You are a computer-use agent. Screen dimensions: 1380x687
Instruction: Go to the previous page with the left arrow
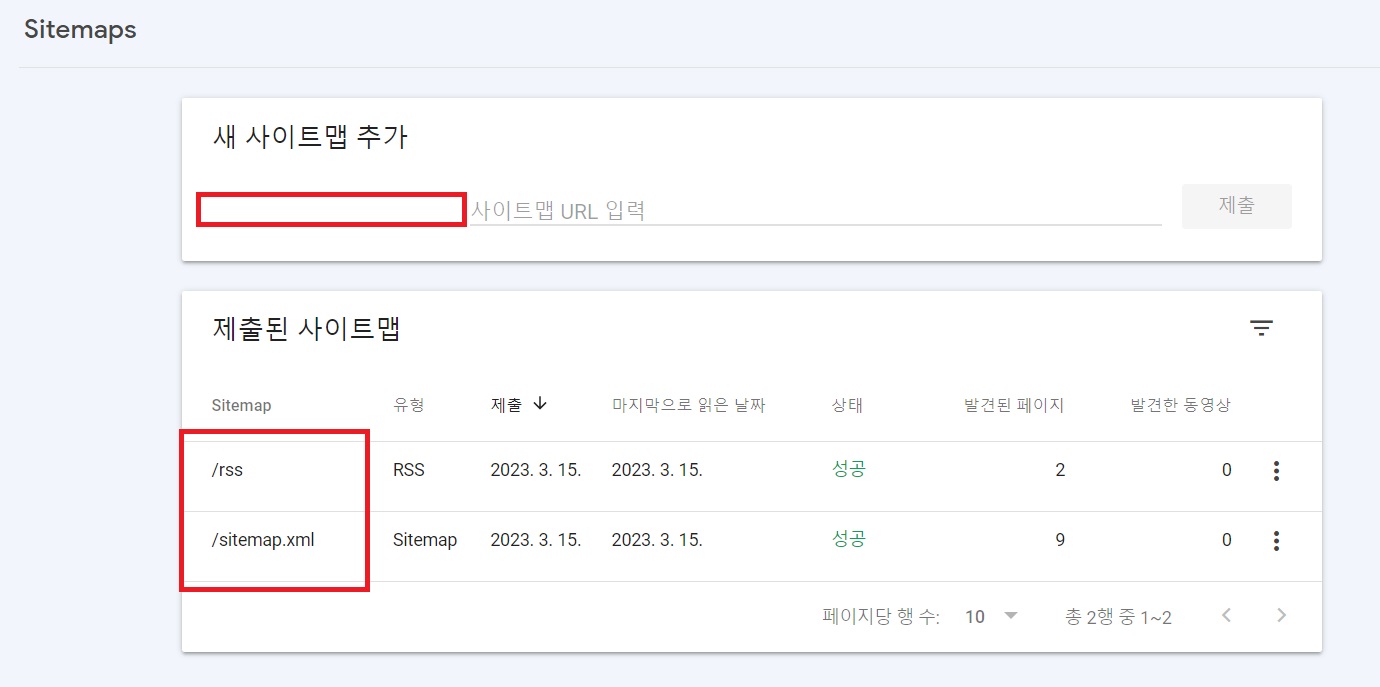(x=1226, y=616)
